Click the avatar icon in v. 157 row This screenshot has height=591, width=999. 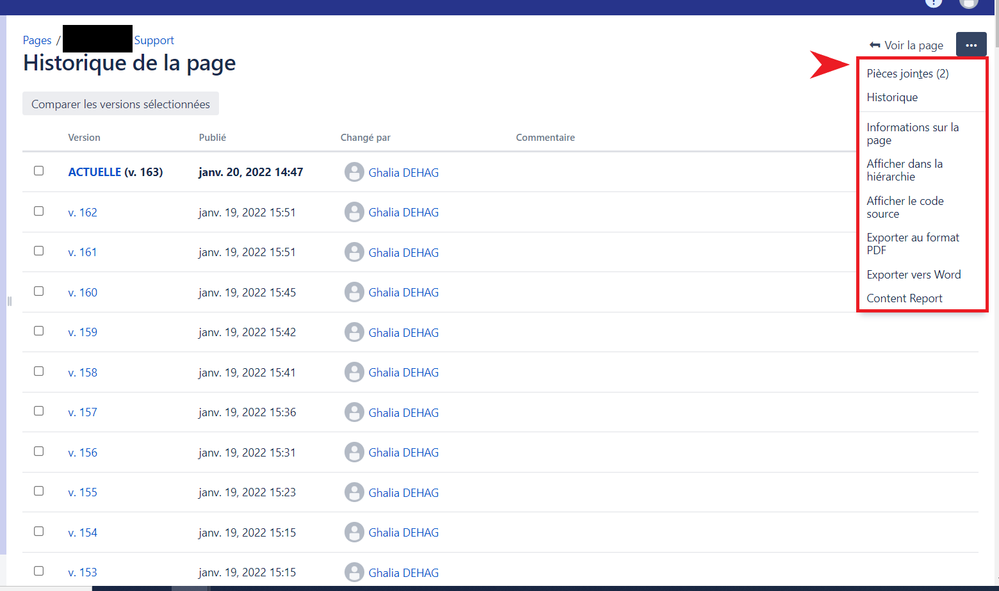pyautogui.click(x=354, y=413)
